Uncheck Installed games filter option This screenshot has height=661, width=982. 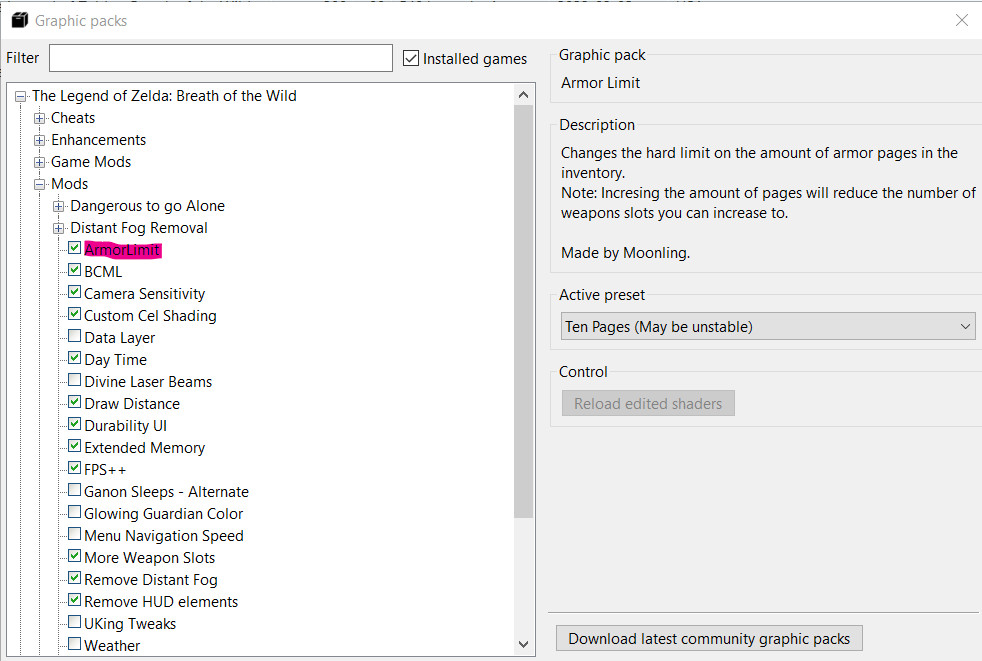click(411, 58)
